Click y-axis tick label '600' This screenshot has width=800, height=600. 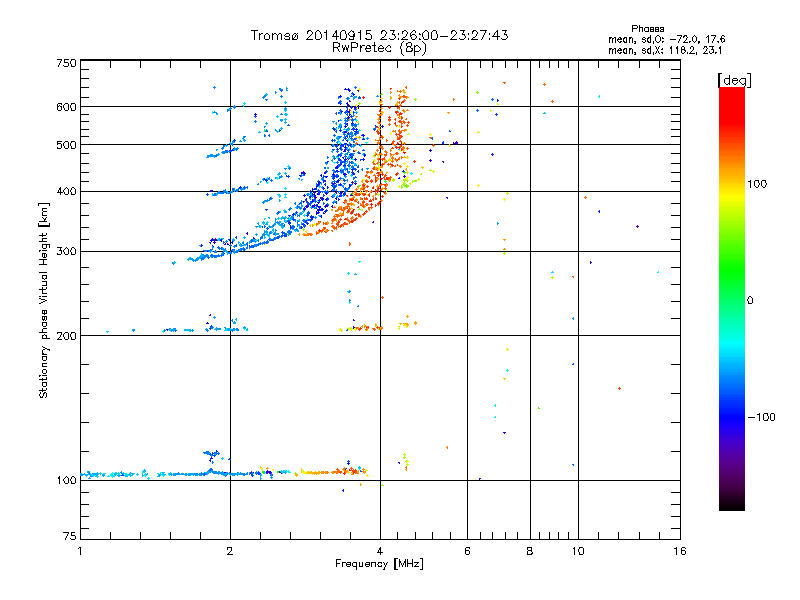66,107
